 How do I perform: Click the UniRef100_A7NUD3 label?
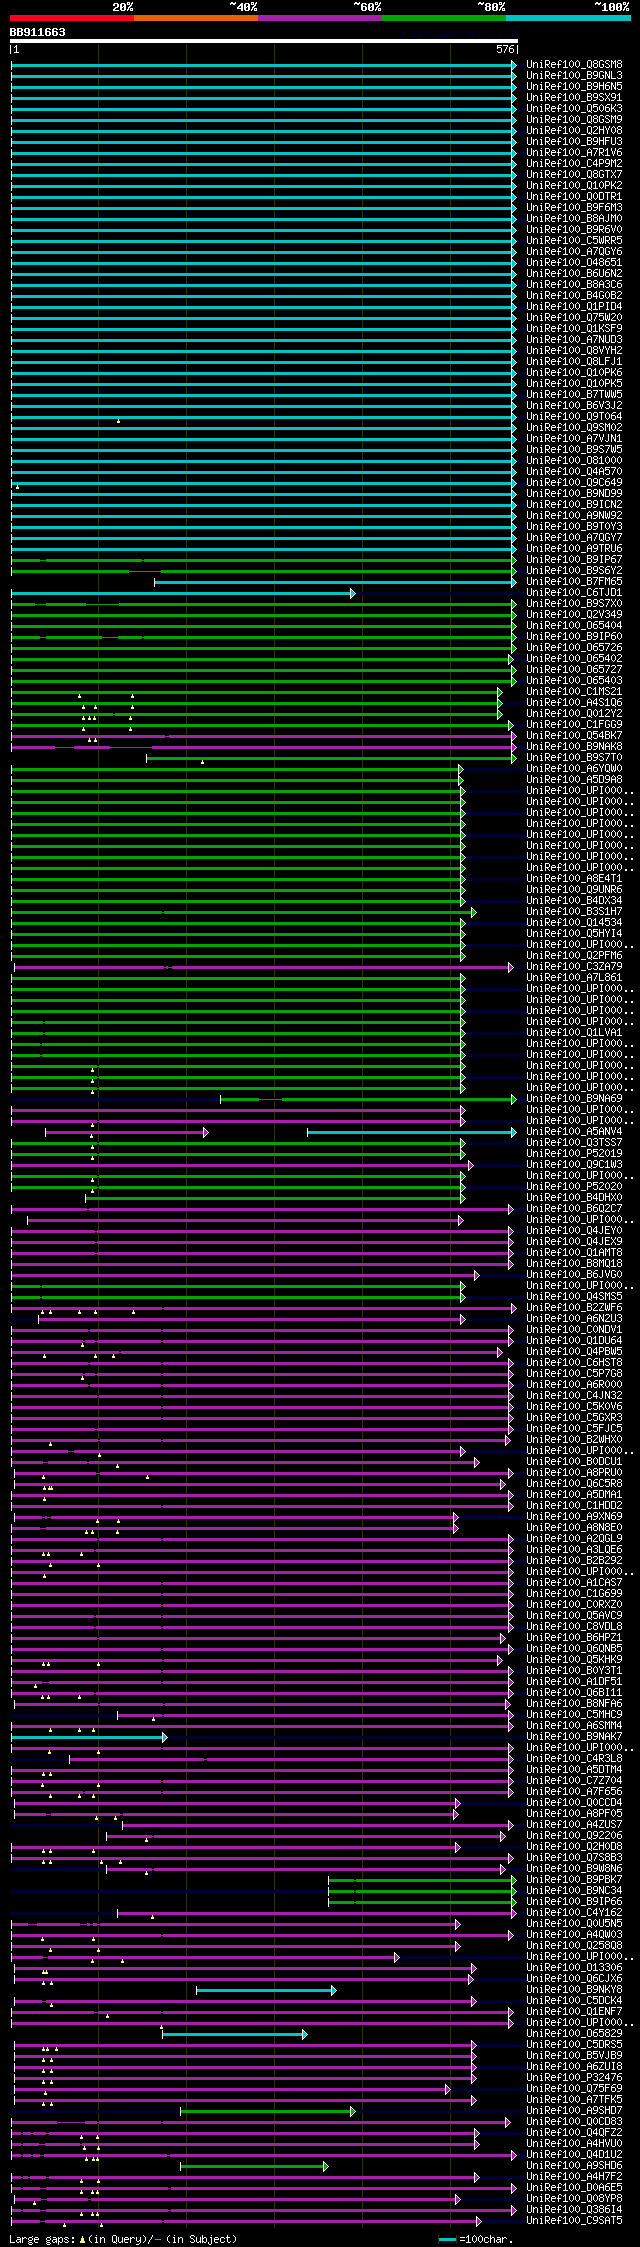coord(574,339)
